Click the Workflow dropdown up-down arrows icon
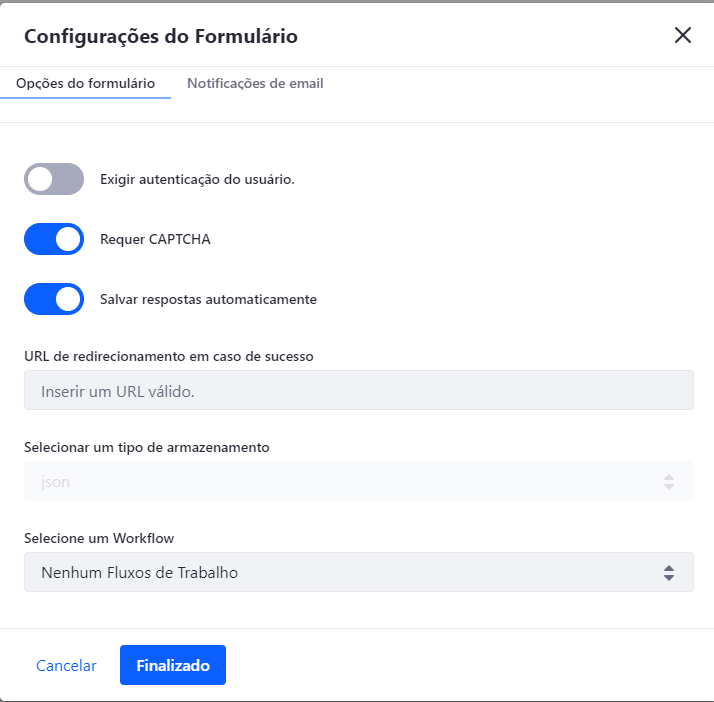Screen dimensions: 714x702 [x=668, y=573]
